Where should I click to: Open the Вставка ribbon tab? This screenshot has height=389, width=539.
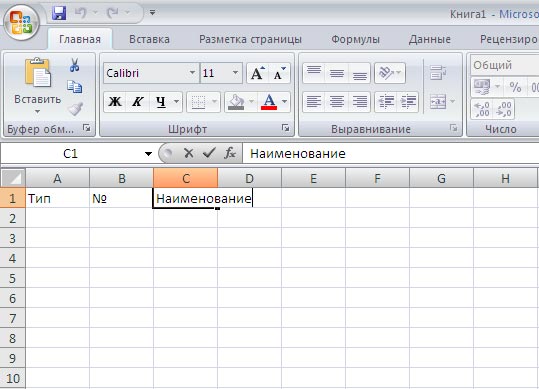pos(149,39)
